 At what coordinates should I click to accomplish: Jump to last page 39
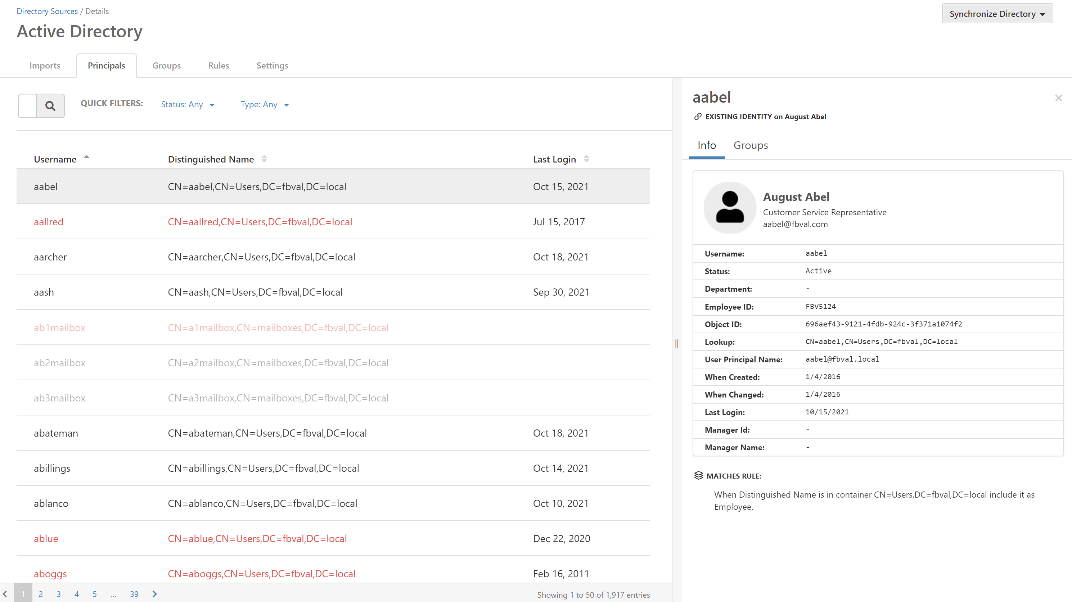(x=134, y=594)
